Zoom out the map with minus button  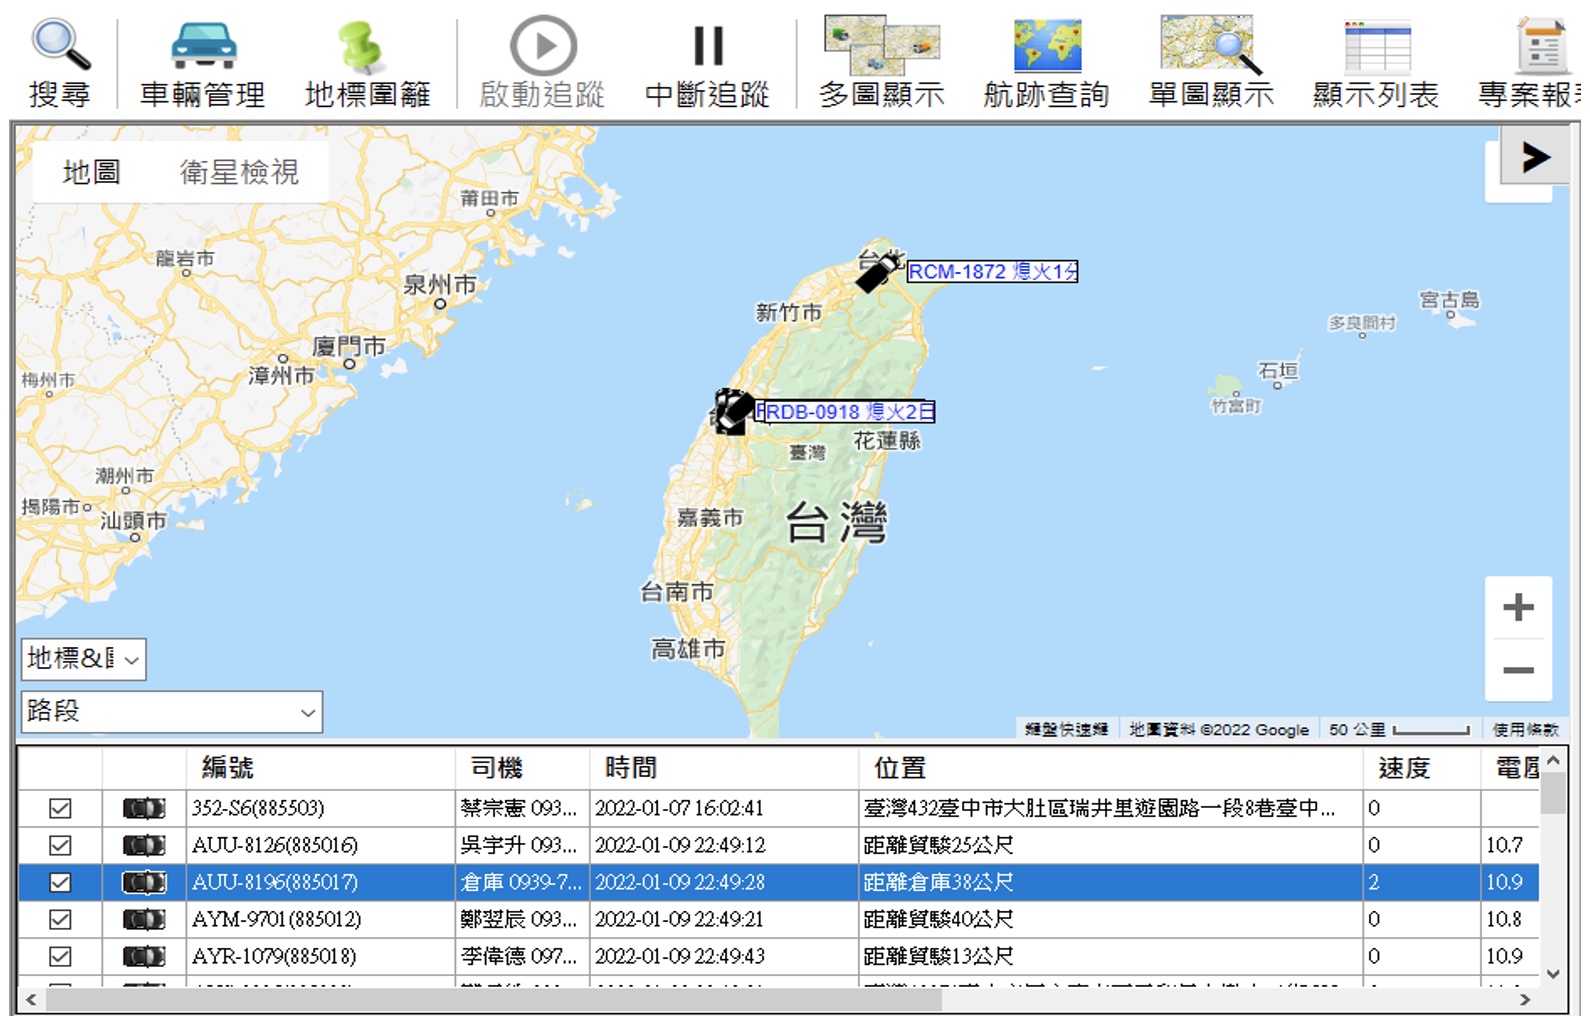click(x=1518, y=670)
